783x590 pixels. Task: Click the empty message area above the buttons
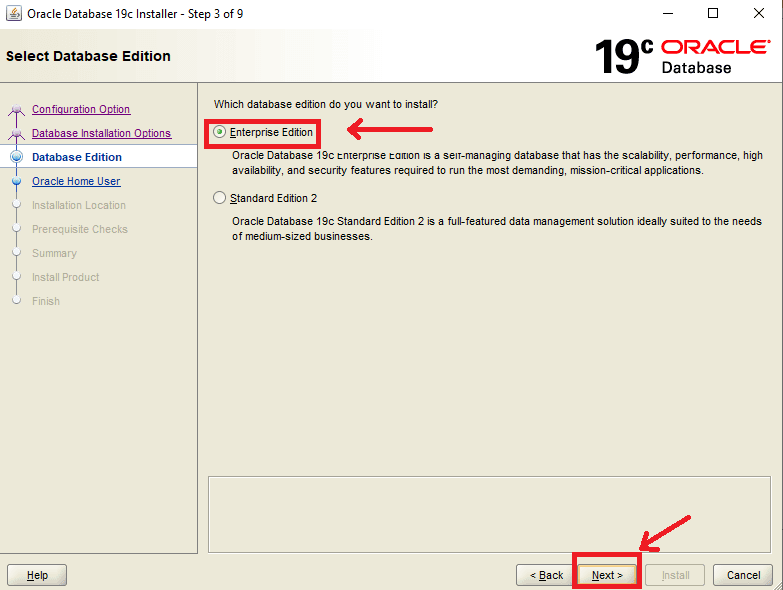click(x=490, y=513)
